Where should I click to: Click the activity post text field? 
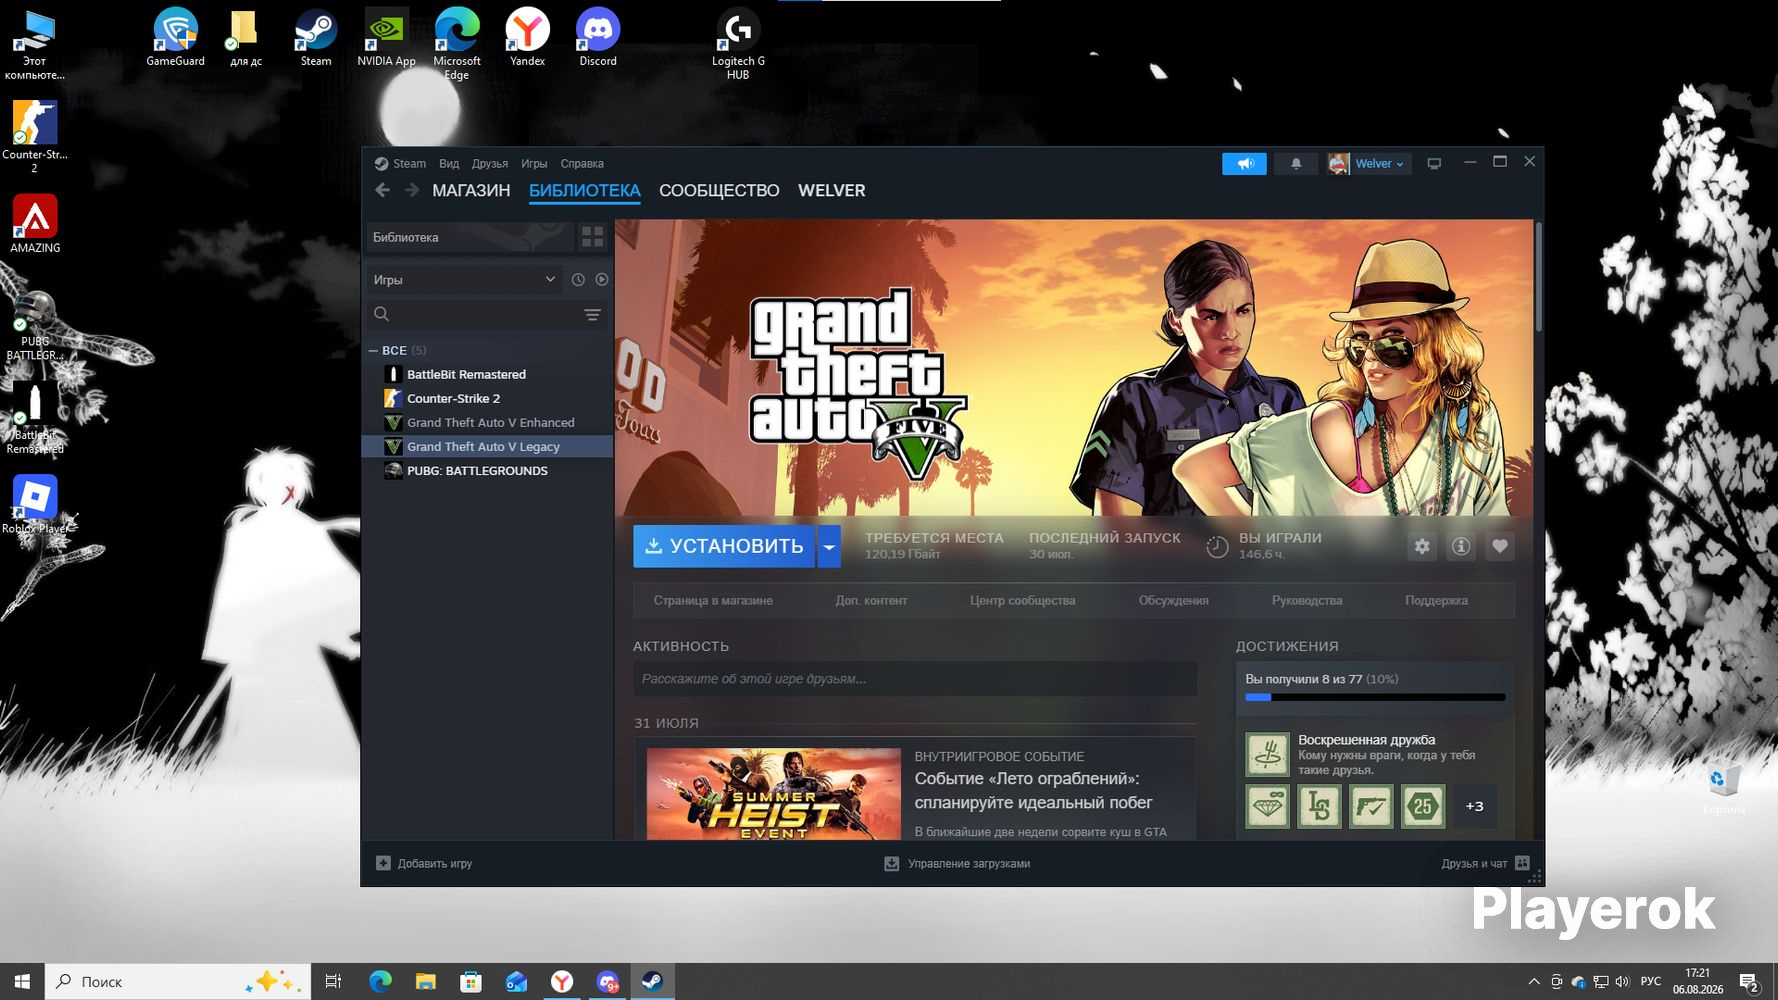click(915, 679)
